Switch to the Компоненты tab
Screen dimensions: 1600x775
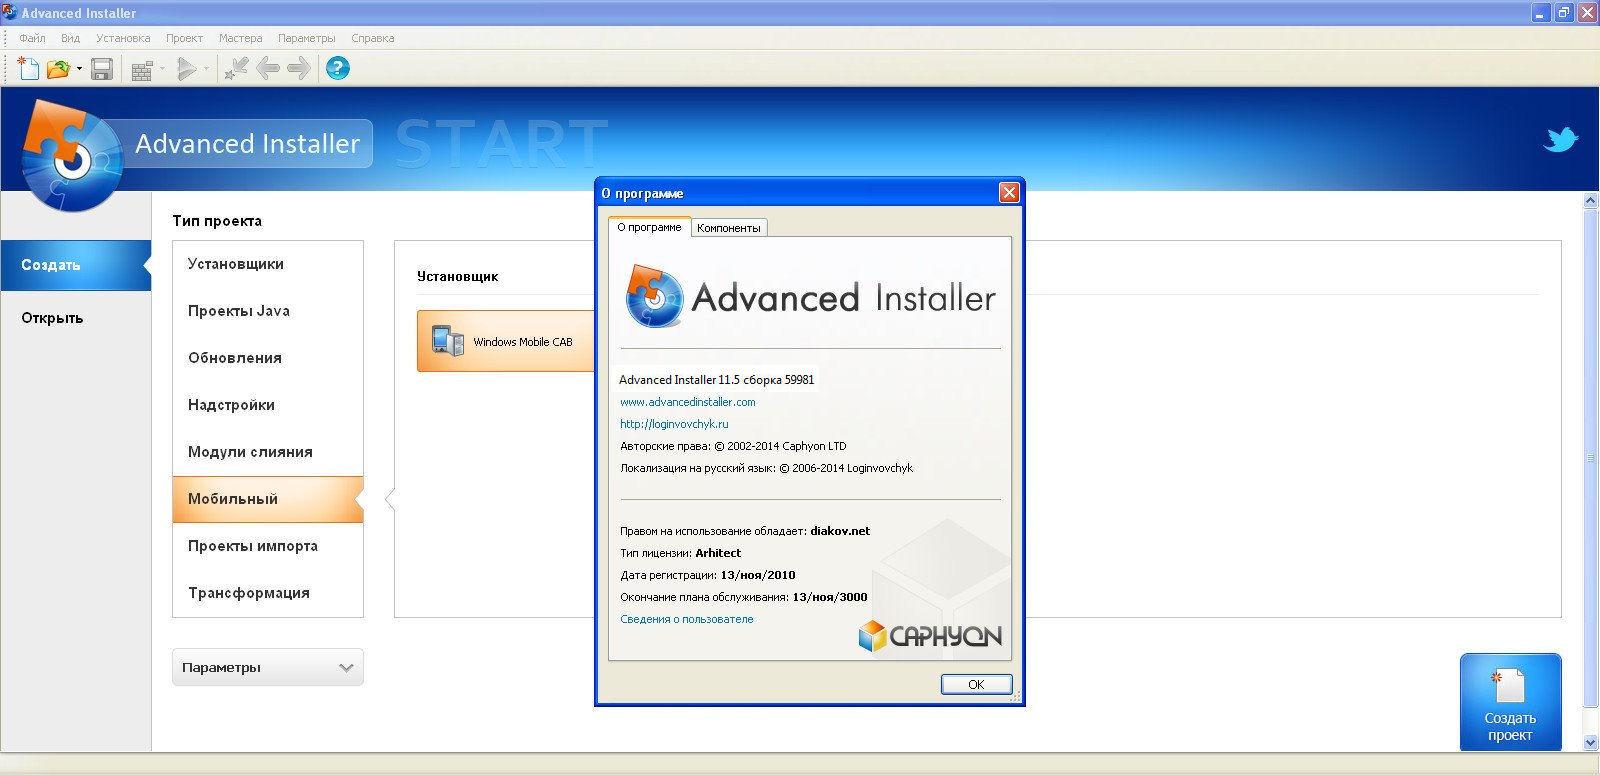pos(729,228)
